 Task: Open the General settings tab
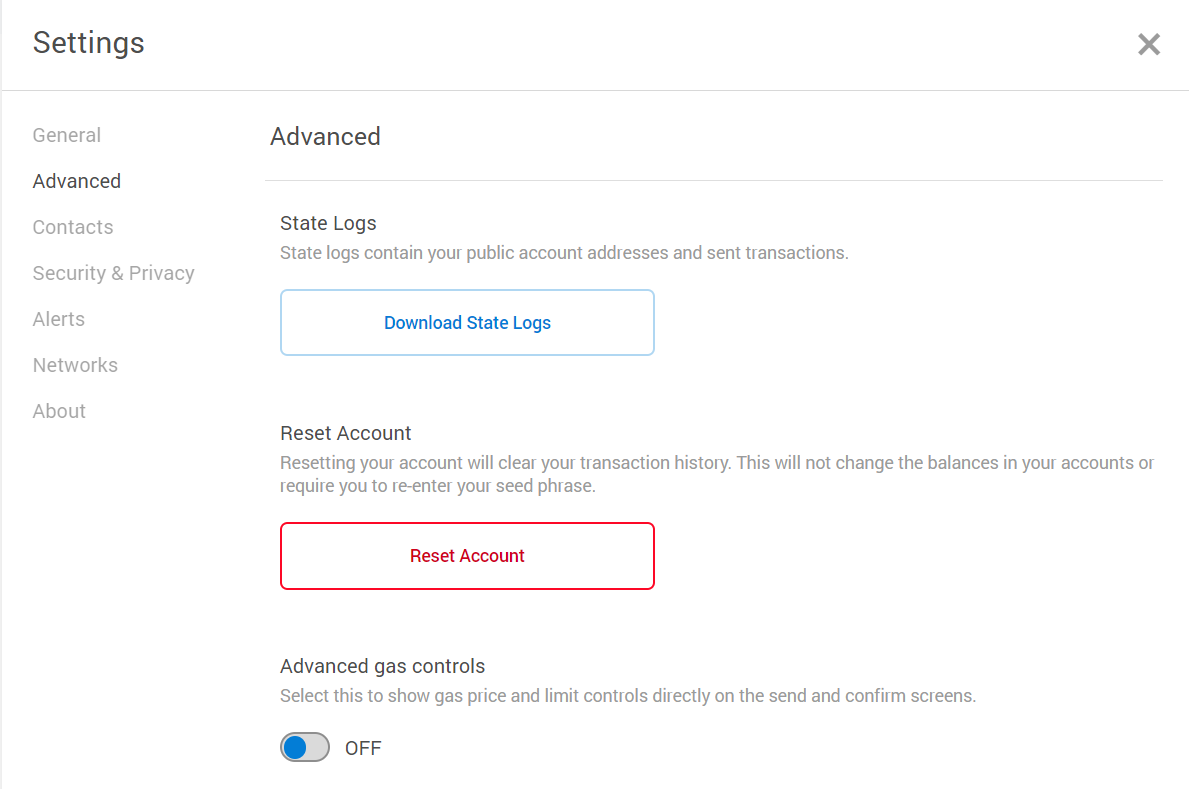67,135
